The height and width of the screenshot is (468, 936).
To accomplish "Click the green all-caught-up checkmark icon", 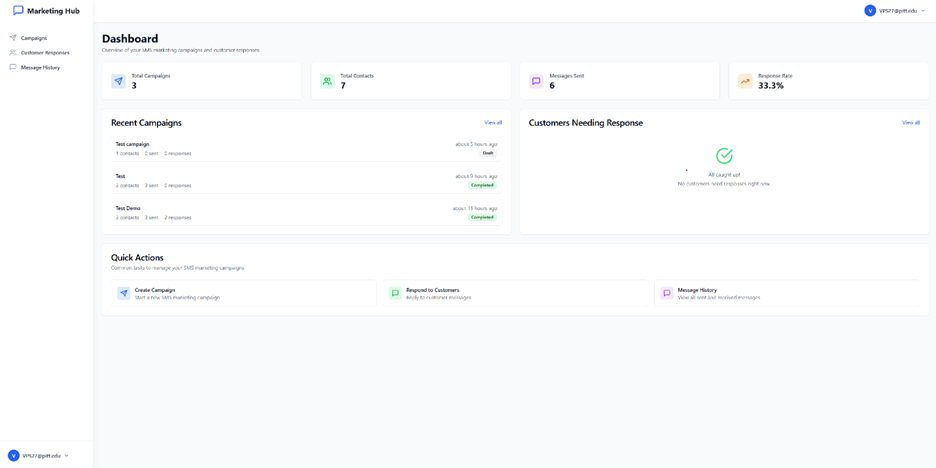I will point(724,156).
